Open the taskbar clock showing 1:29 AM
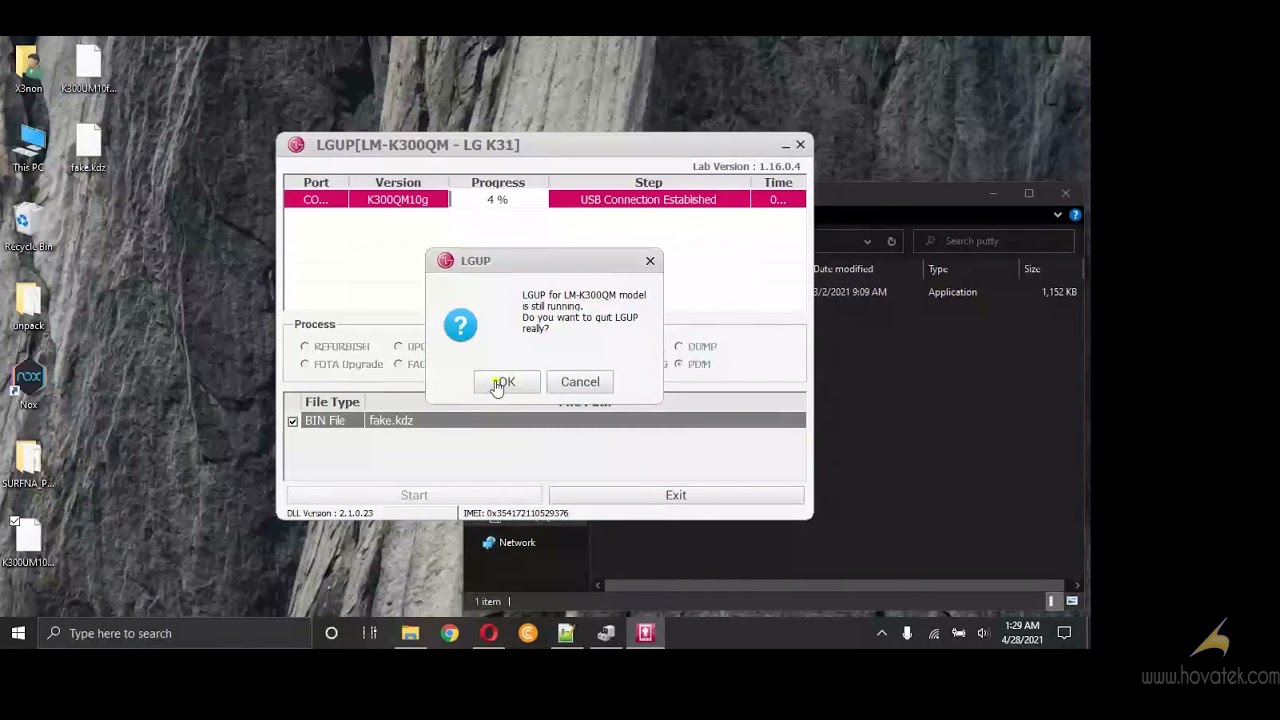Viewport: 1280px width, 720px height. [1022, 633]
